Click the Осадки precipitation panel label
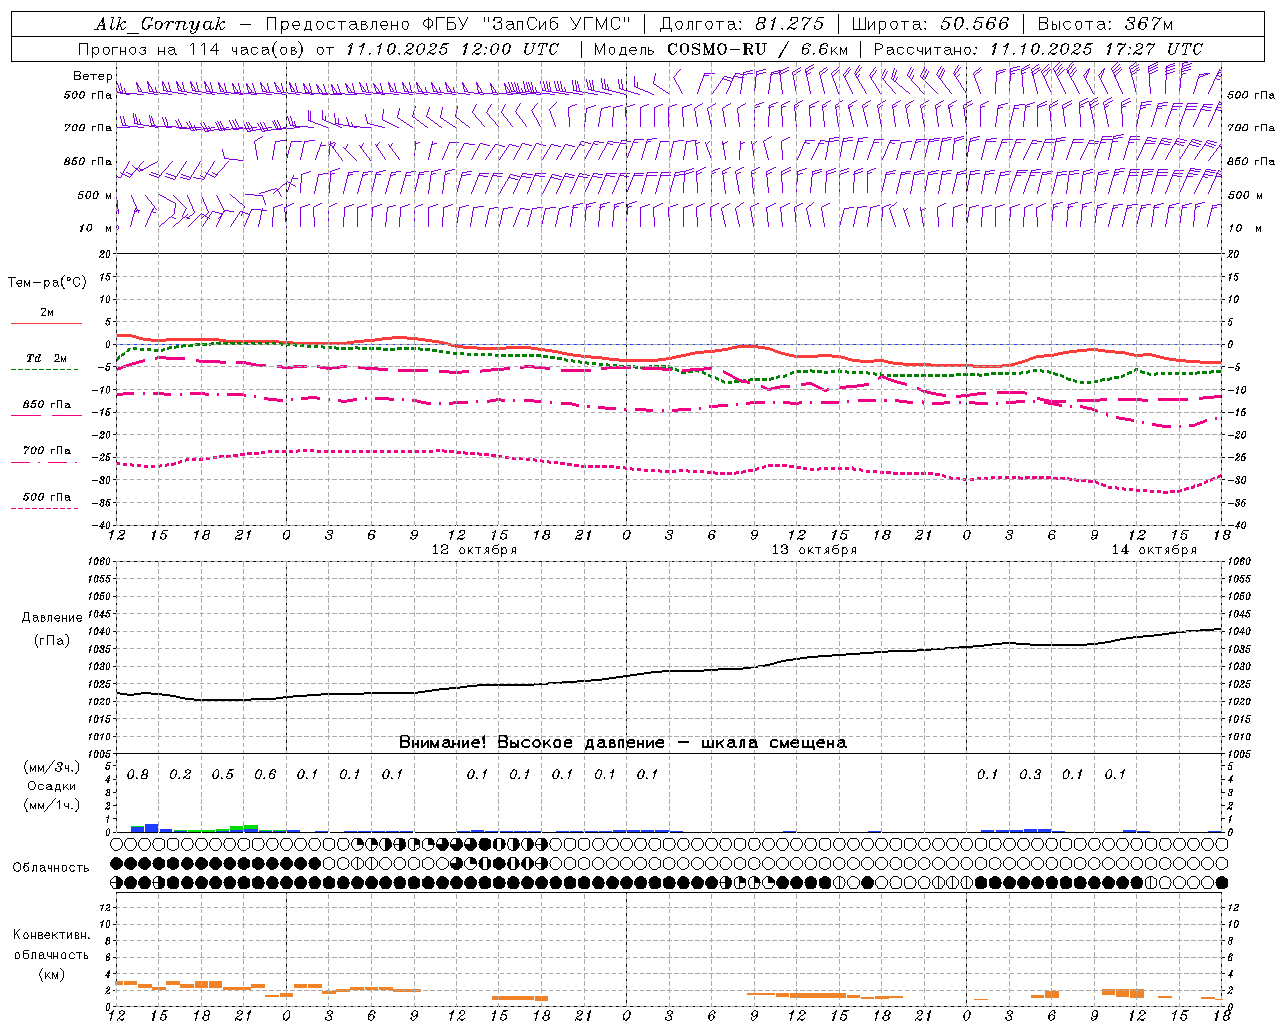The width and height of the screenshot is (1280, 1024). [x=51, y=786]
